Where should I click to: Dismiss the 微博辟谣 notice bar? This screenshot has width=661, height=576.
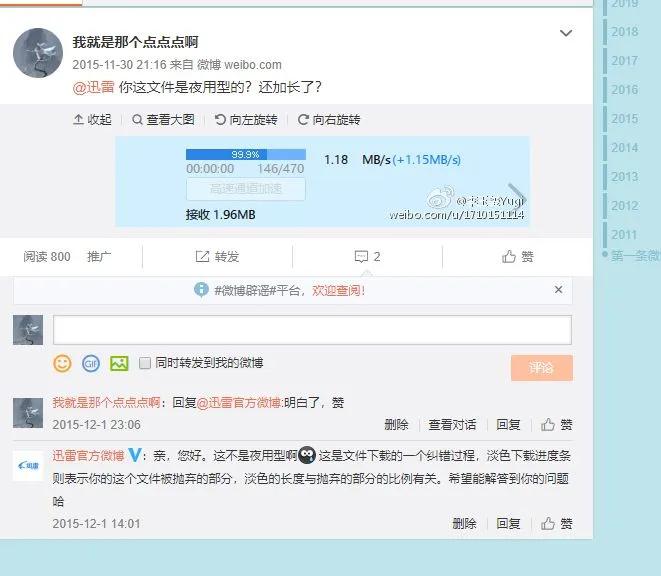pos(559,290)
